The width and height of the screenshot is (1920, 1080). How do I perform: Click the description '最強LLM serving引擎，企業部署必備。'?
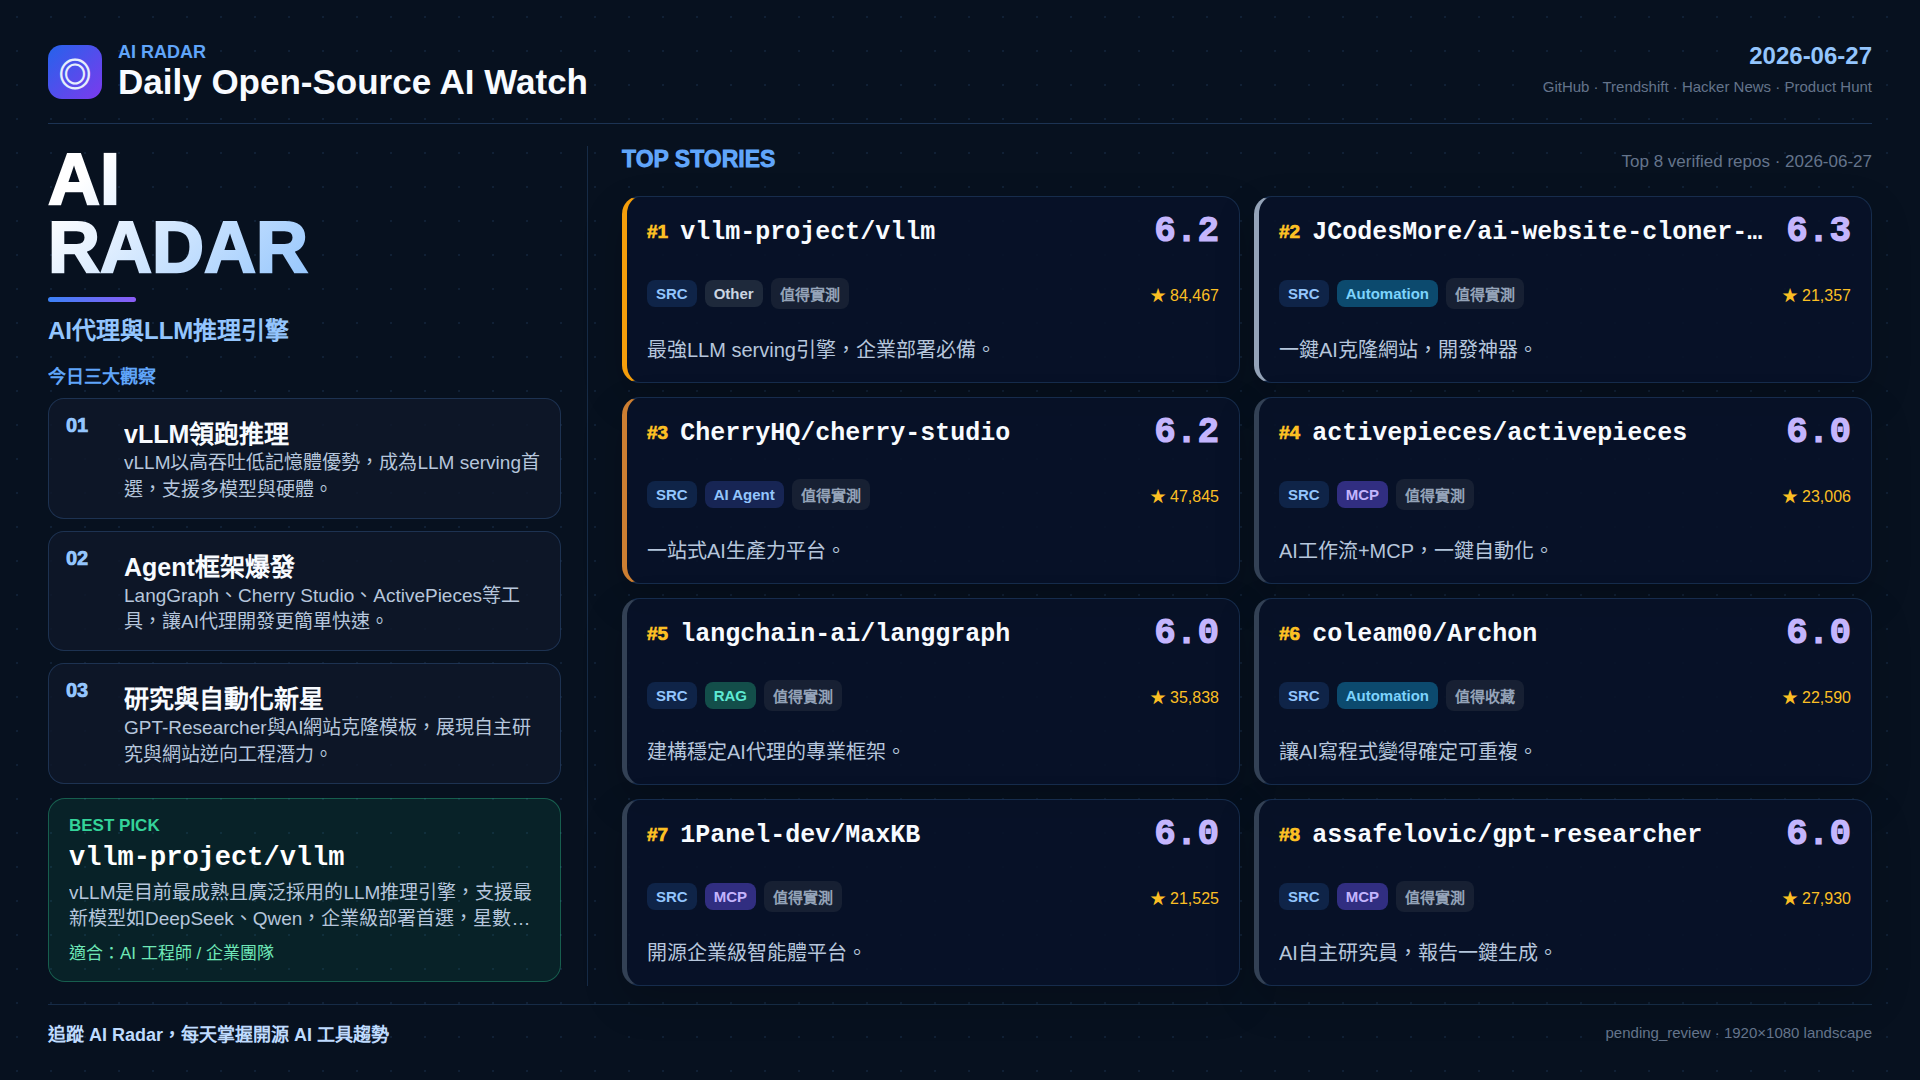820,350
